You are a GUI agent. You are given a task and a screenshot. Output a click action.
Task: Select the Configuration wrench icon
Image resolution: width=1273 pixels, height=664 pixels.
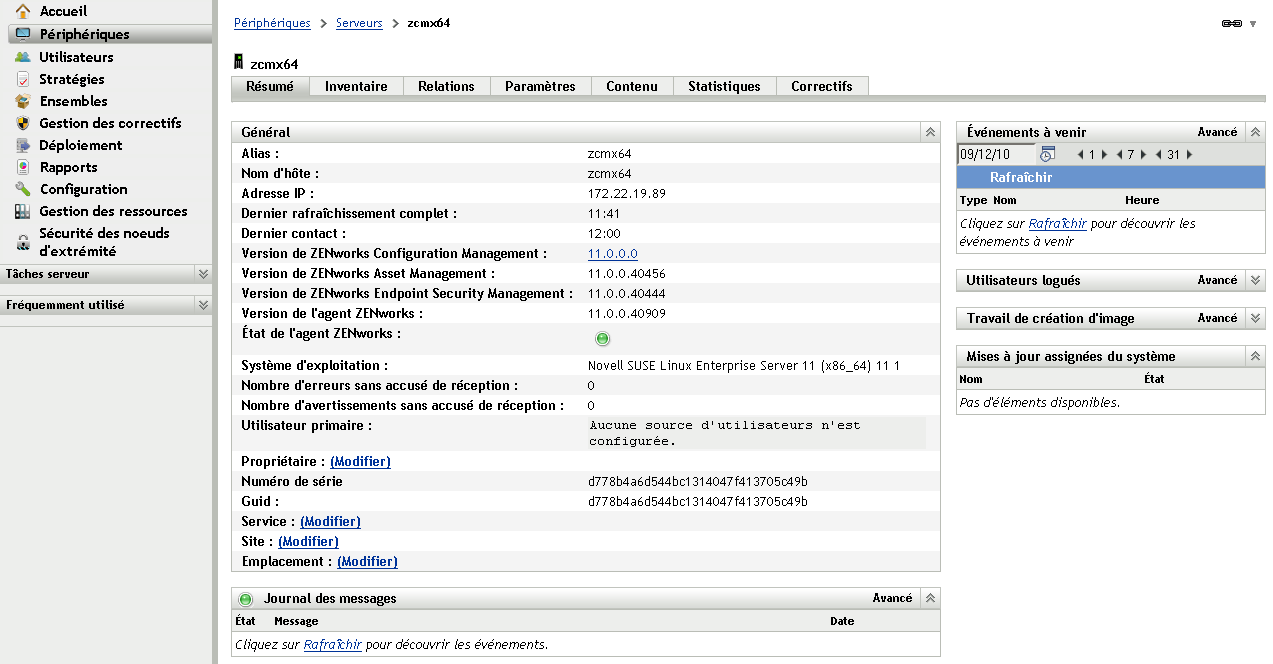click(x=22, y=189)
